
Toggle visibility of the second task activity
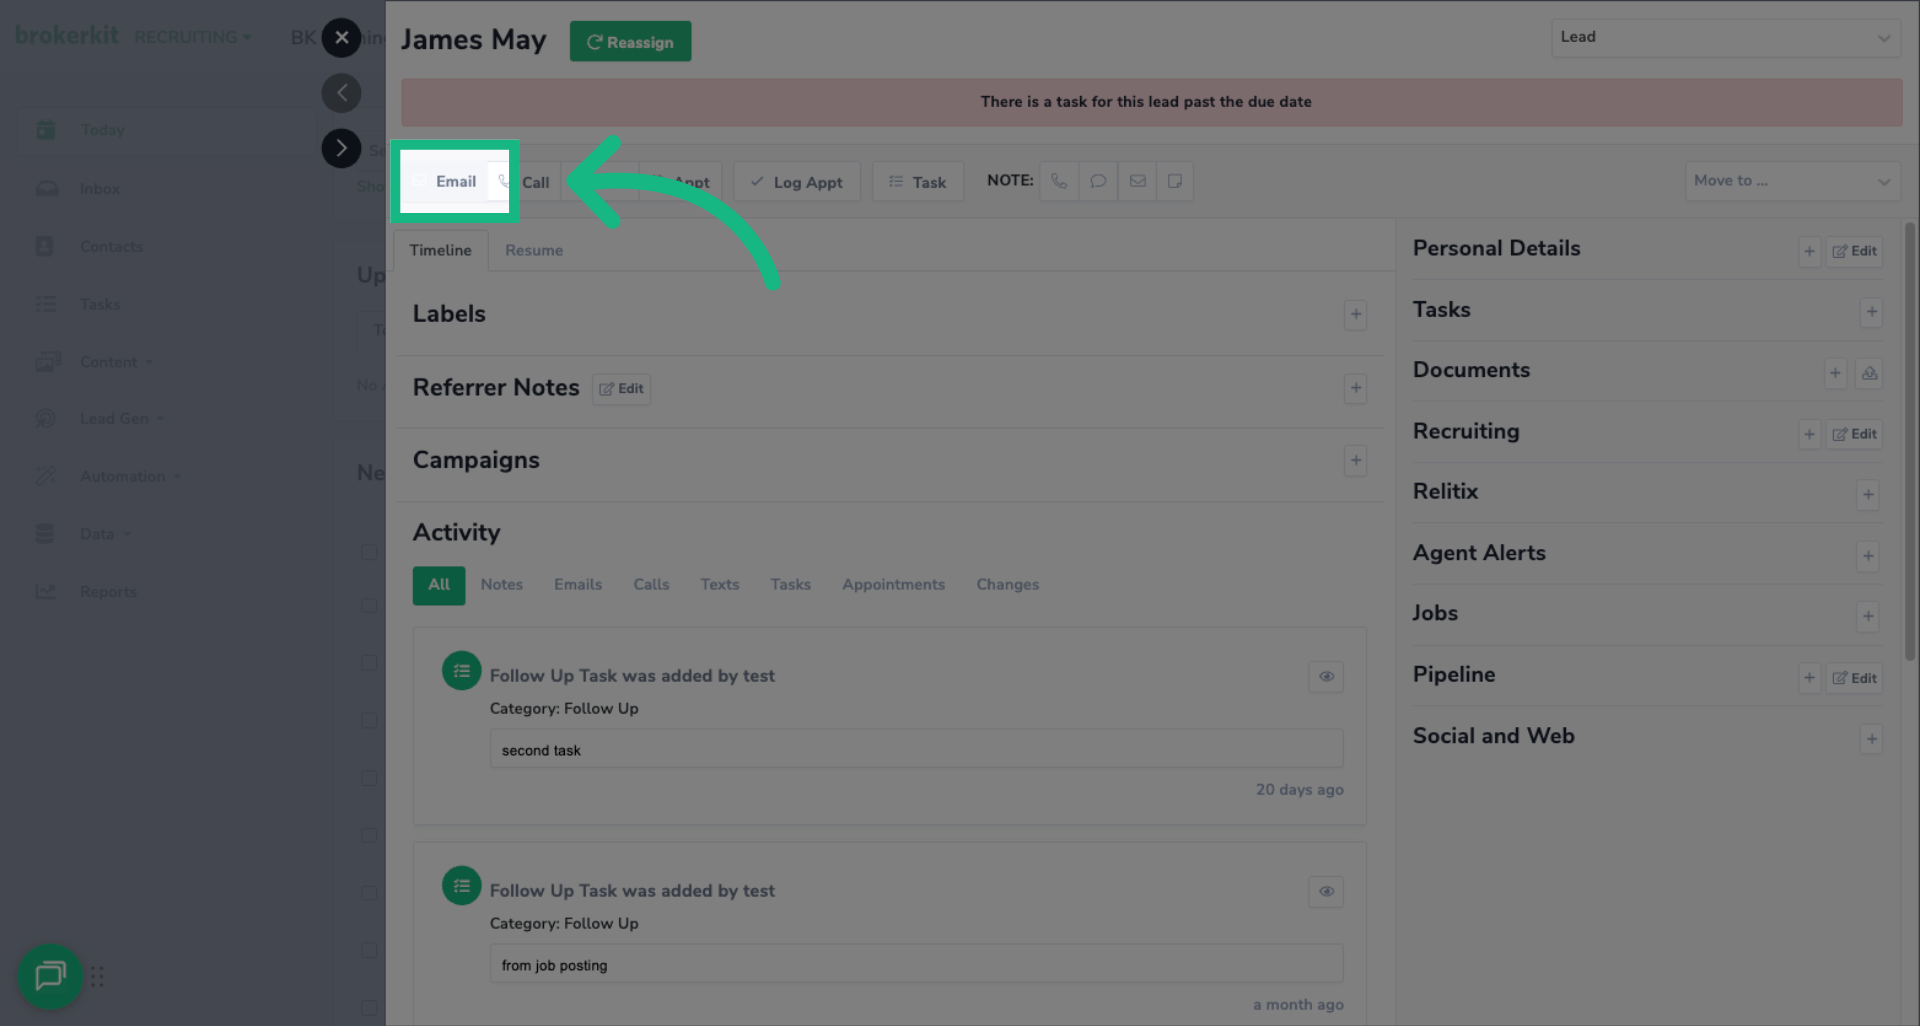click(1326, 677)
